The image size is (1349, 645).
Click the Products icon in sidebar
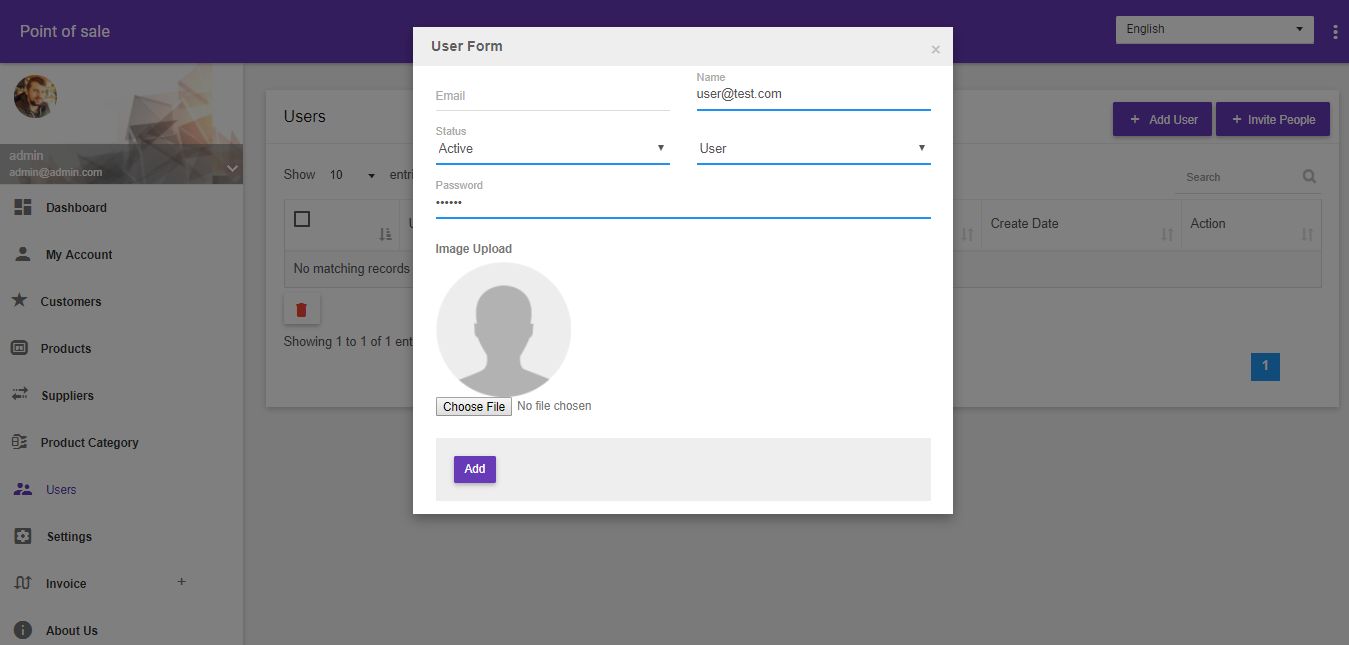pos(19,348)
